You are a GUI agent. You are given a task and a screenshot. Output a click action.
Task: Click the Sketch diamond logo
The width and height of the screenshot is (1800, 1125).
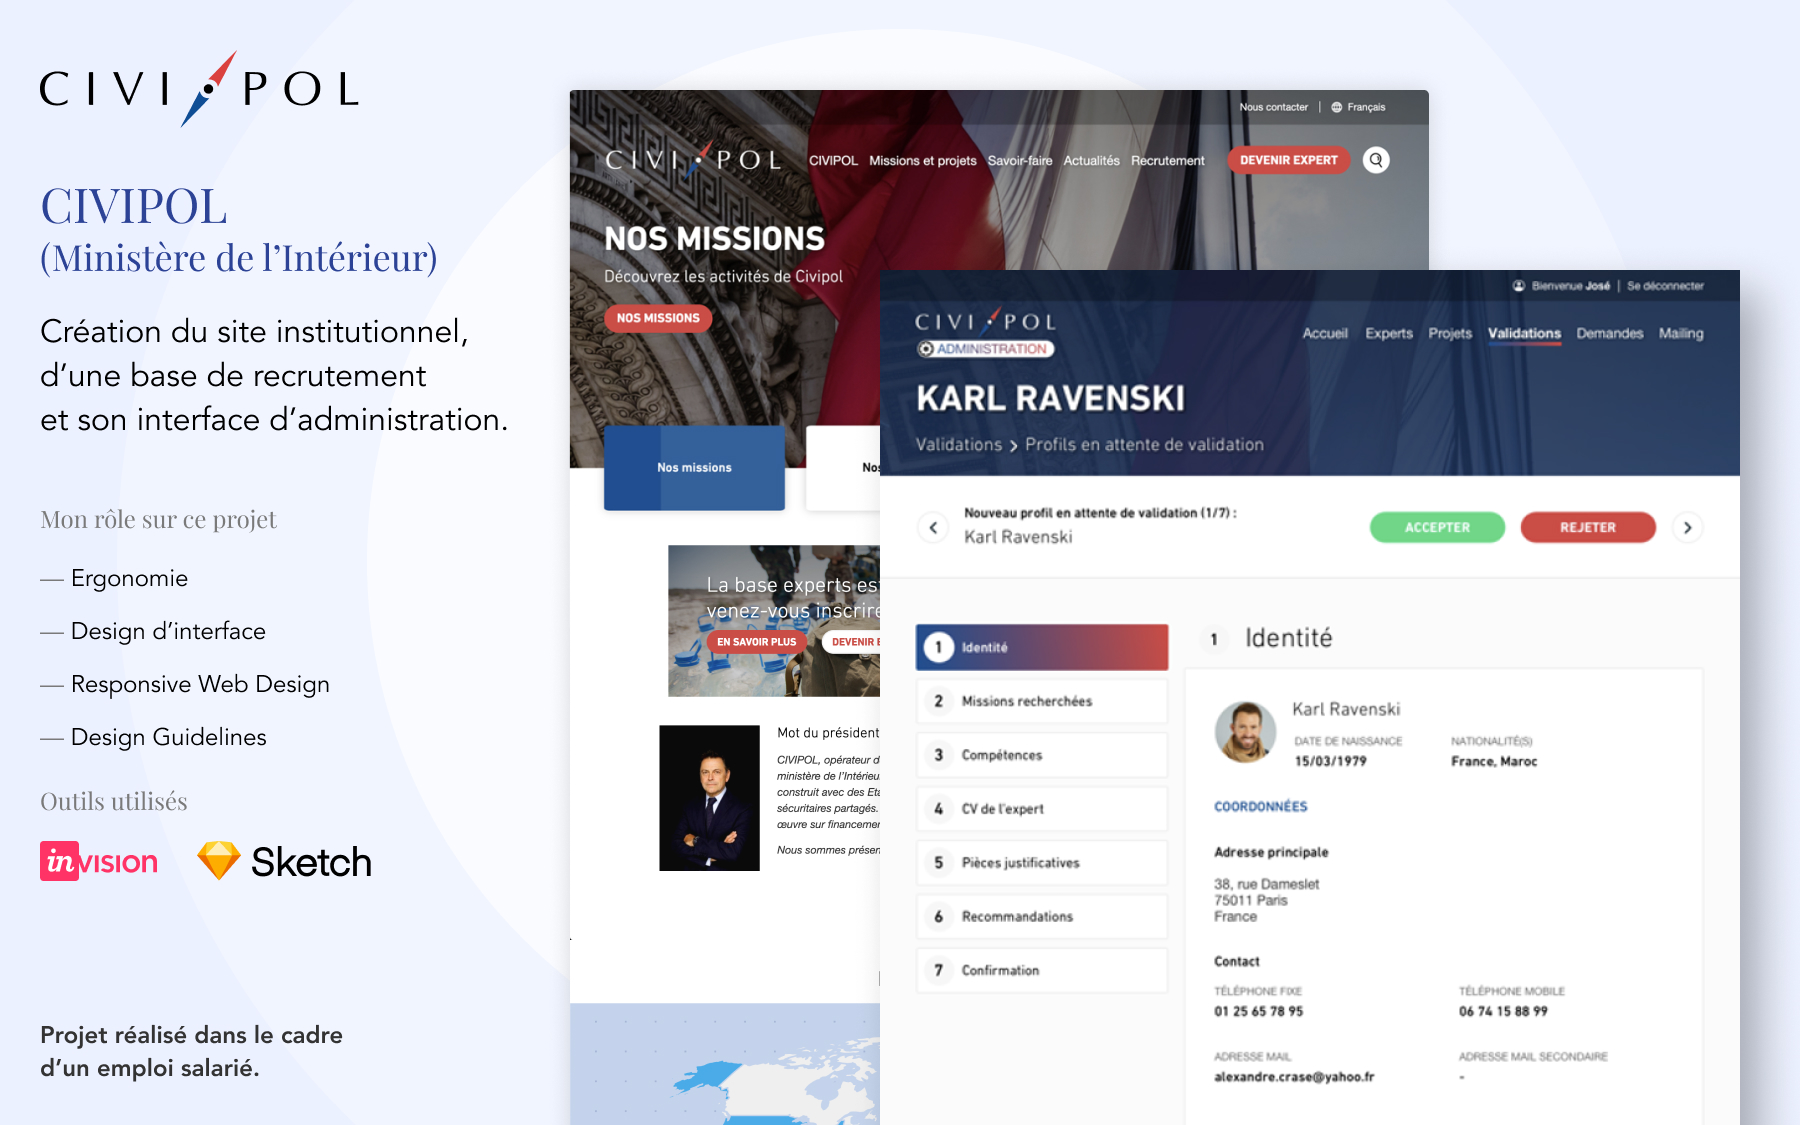[x=219, y=860]
